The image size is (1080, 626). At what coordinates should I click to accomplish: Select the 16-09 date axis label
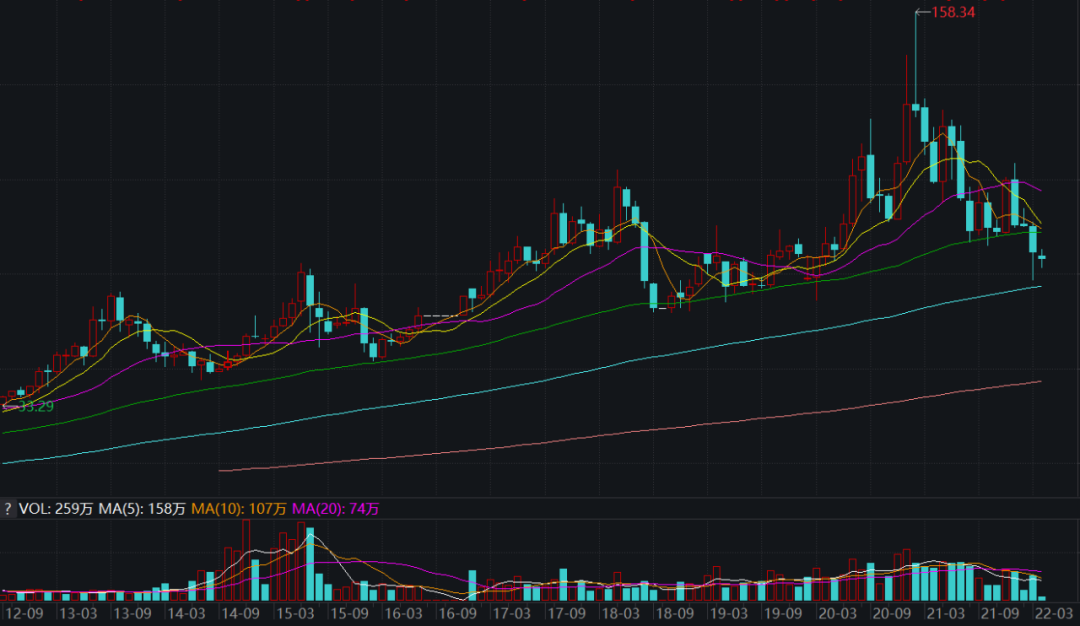458,613
